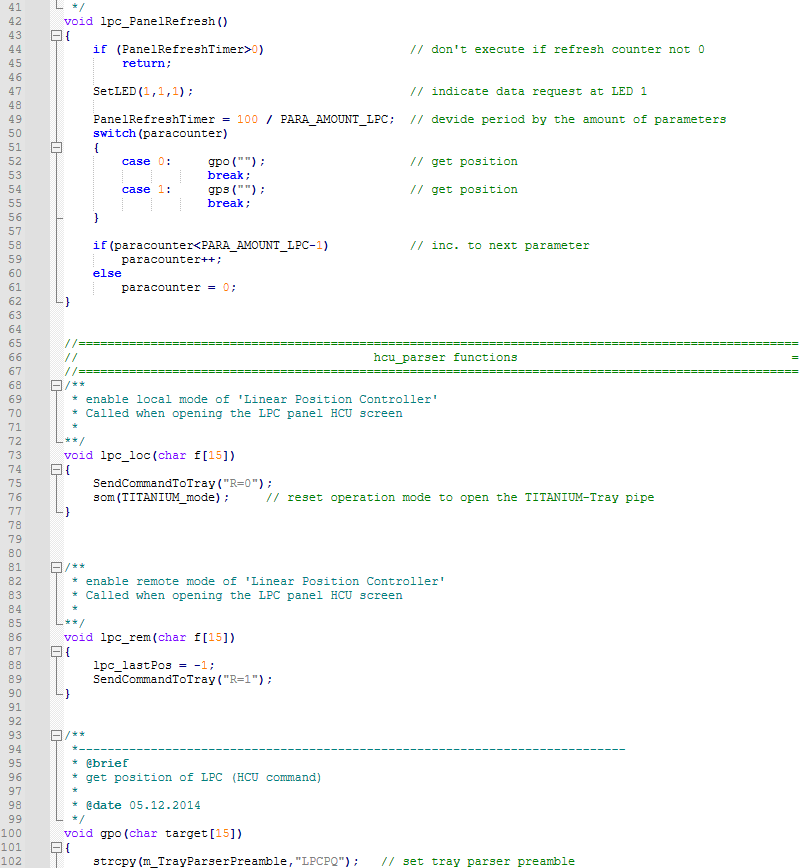
Task: Fold the @brief comment block for gpo
Action: 56,735
